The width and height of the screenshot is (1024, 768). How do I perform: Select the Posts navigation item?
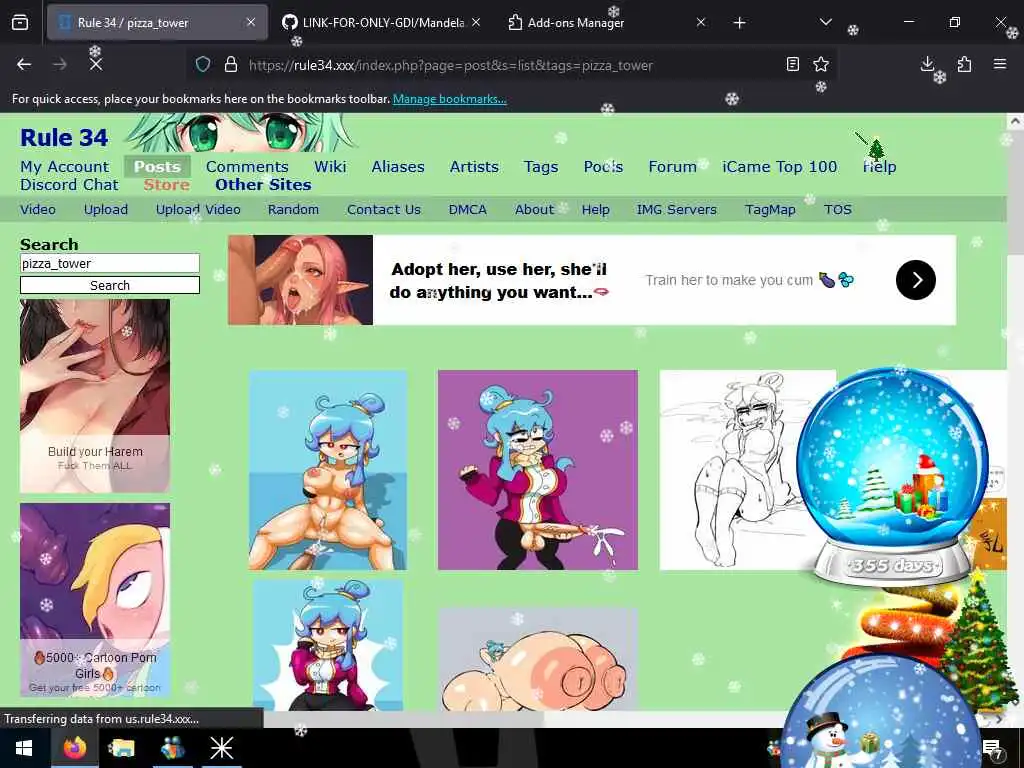157,167
